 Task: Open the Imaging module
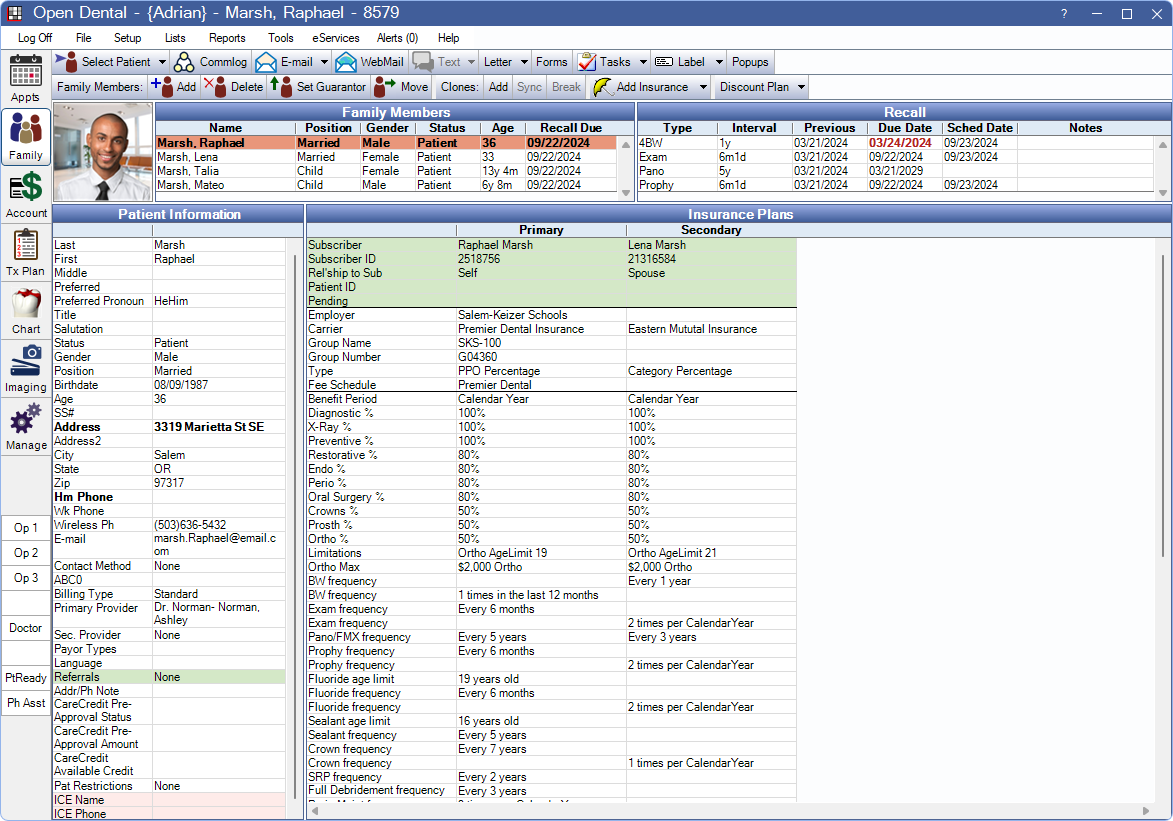click(26, 369)
